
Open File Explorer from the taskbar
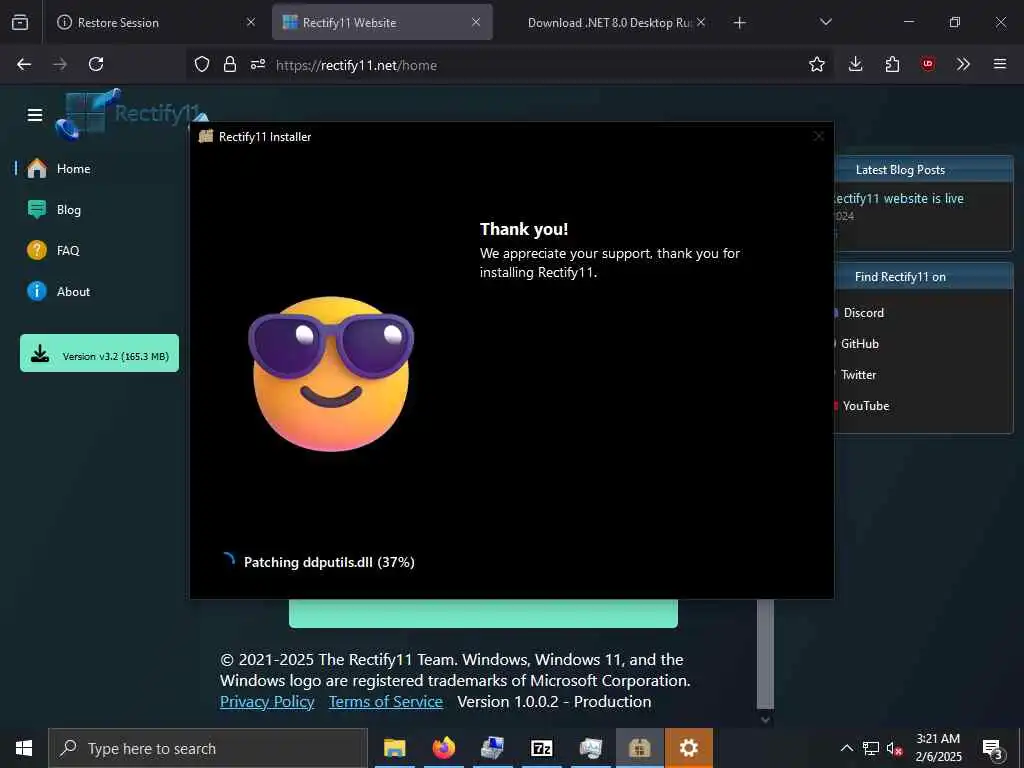(x=394, y=748)
